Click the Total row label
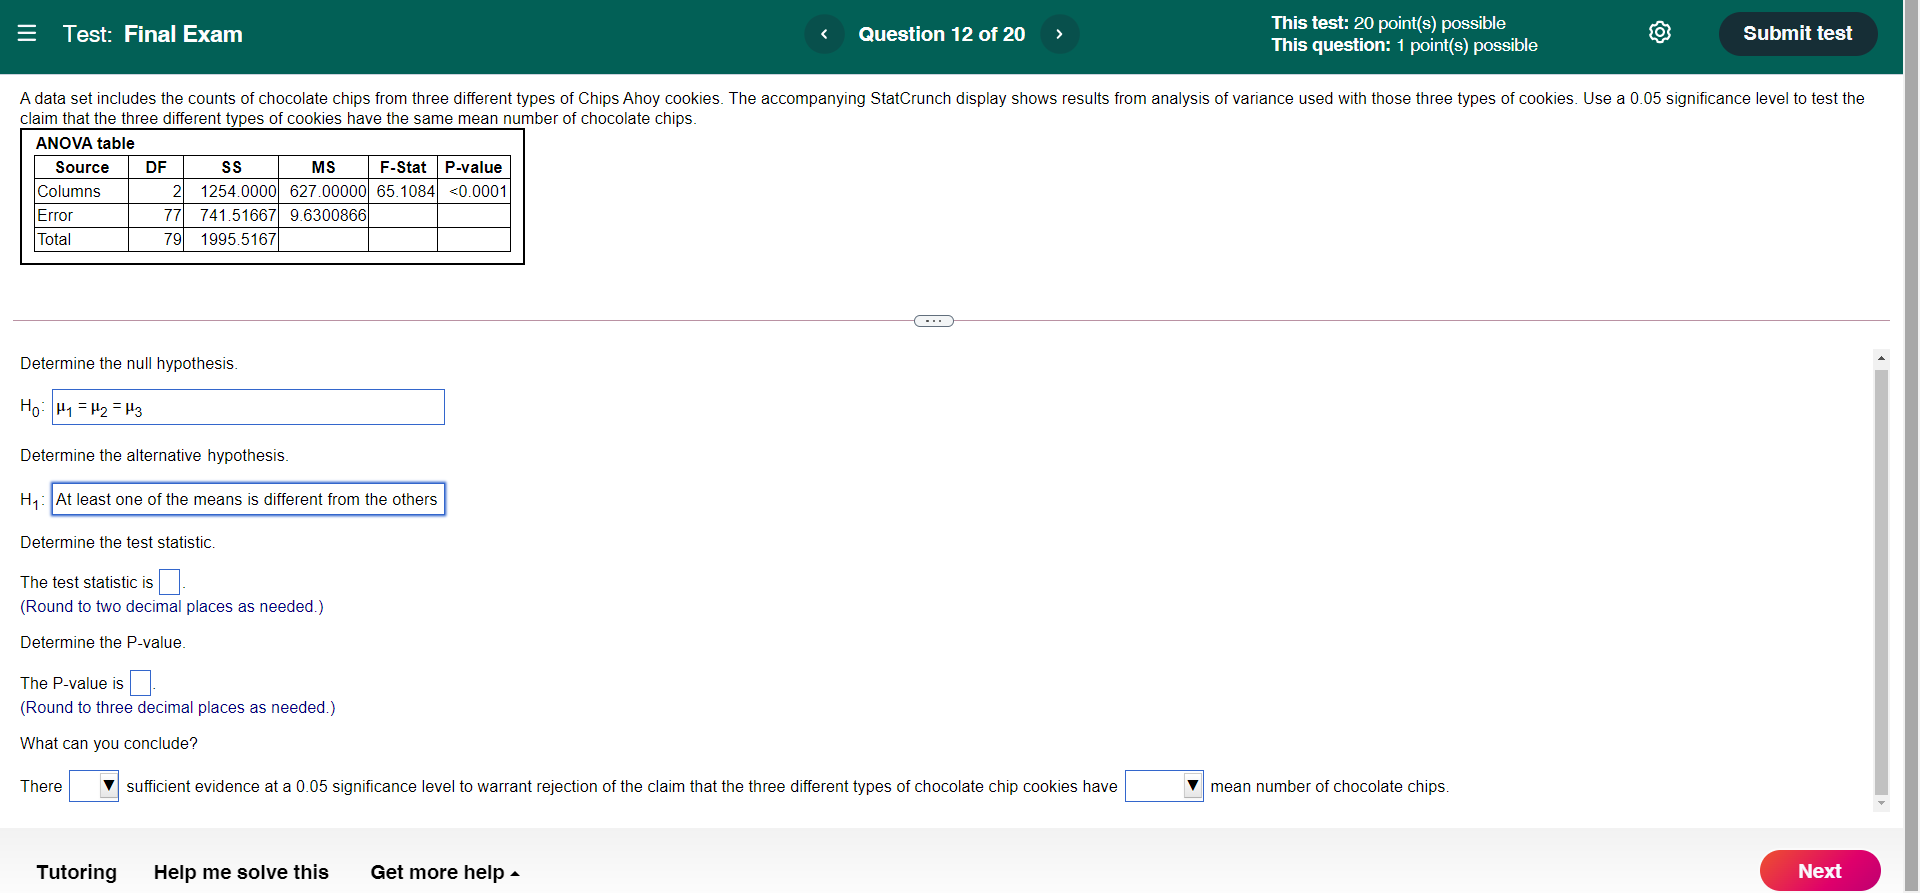The image size is (1920, 893). coord(54,239)
